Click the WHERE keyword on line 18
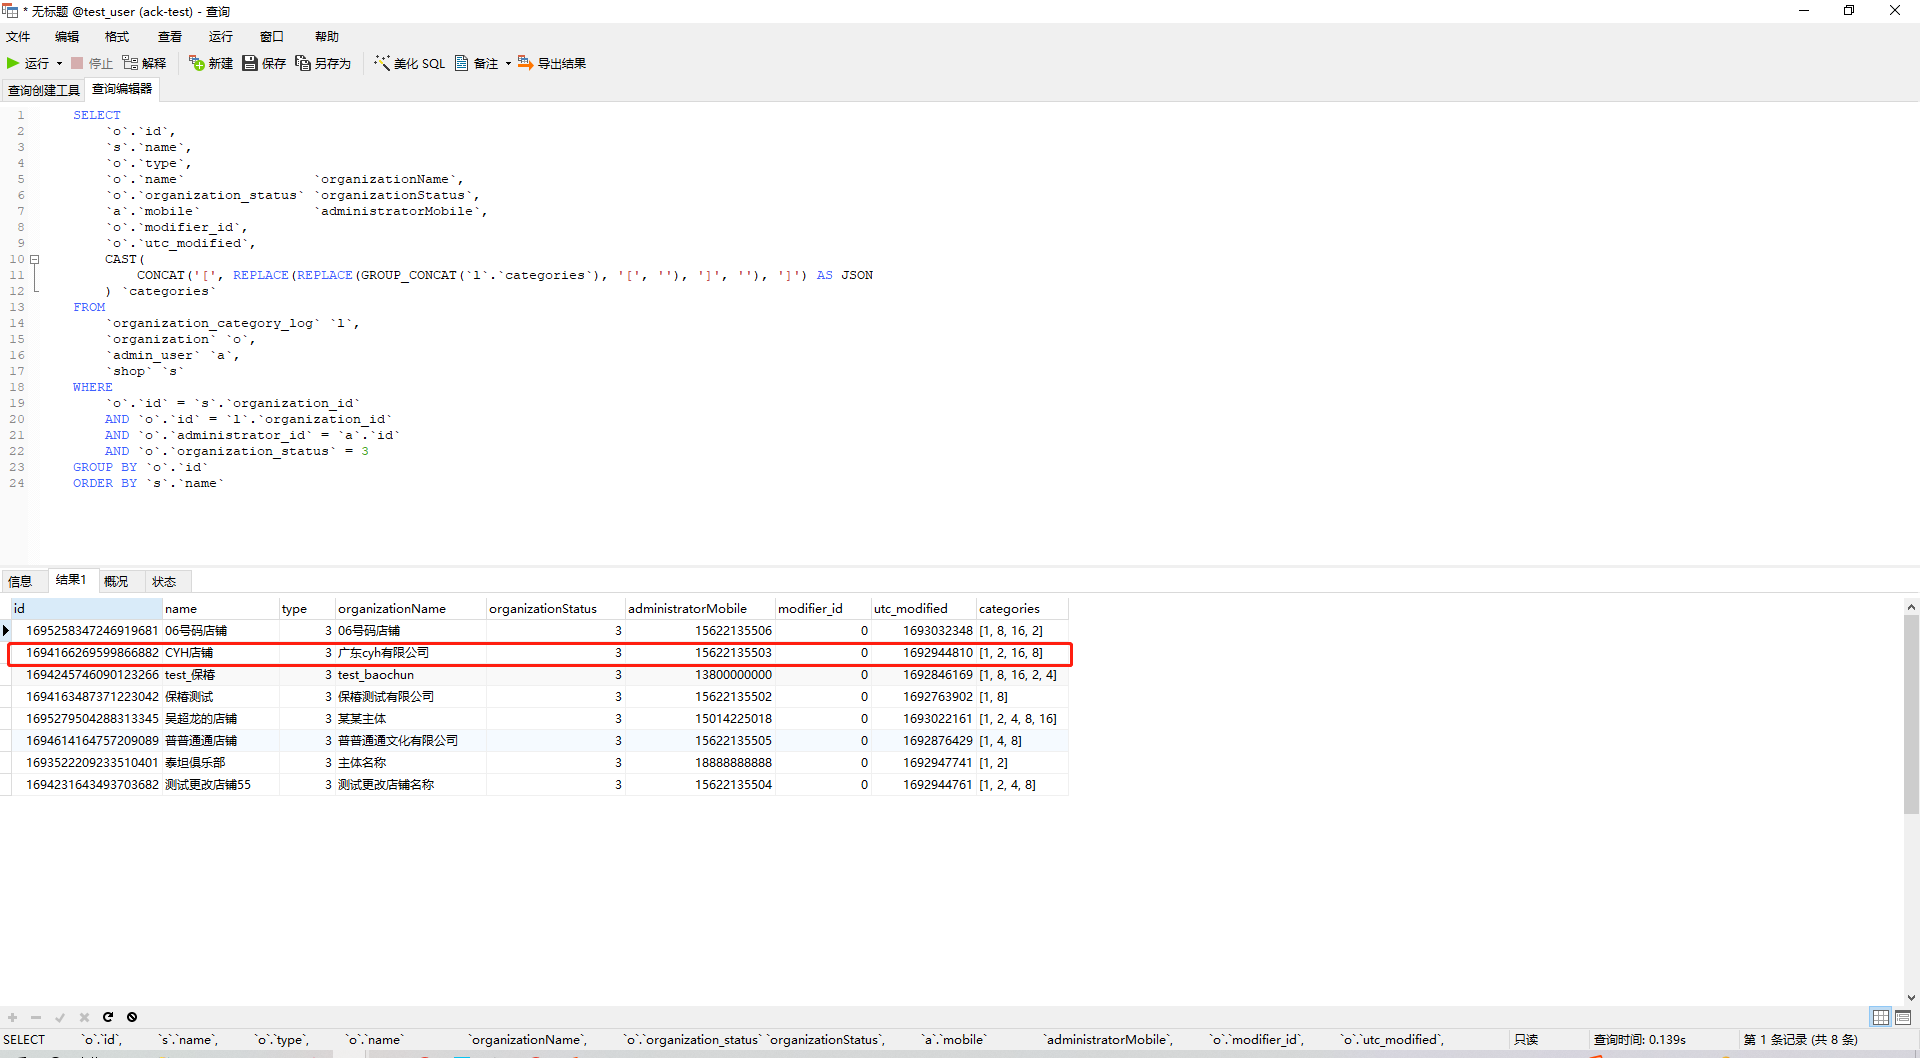This screenshot has height=1058, width=1920. click(x=92, y=387)
